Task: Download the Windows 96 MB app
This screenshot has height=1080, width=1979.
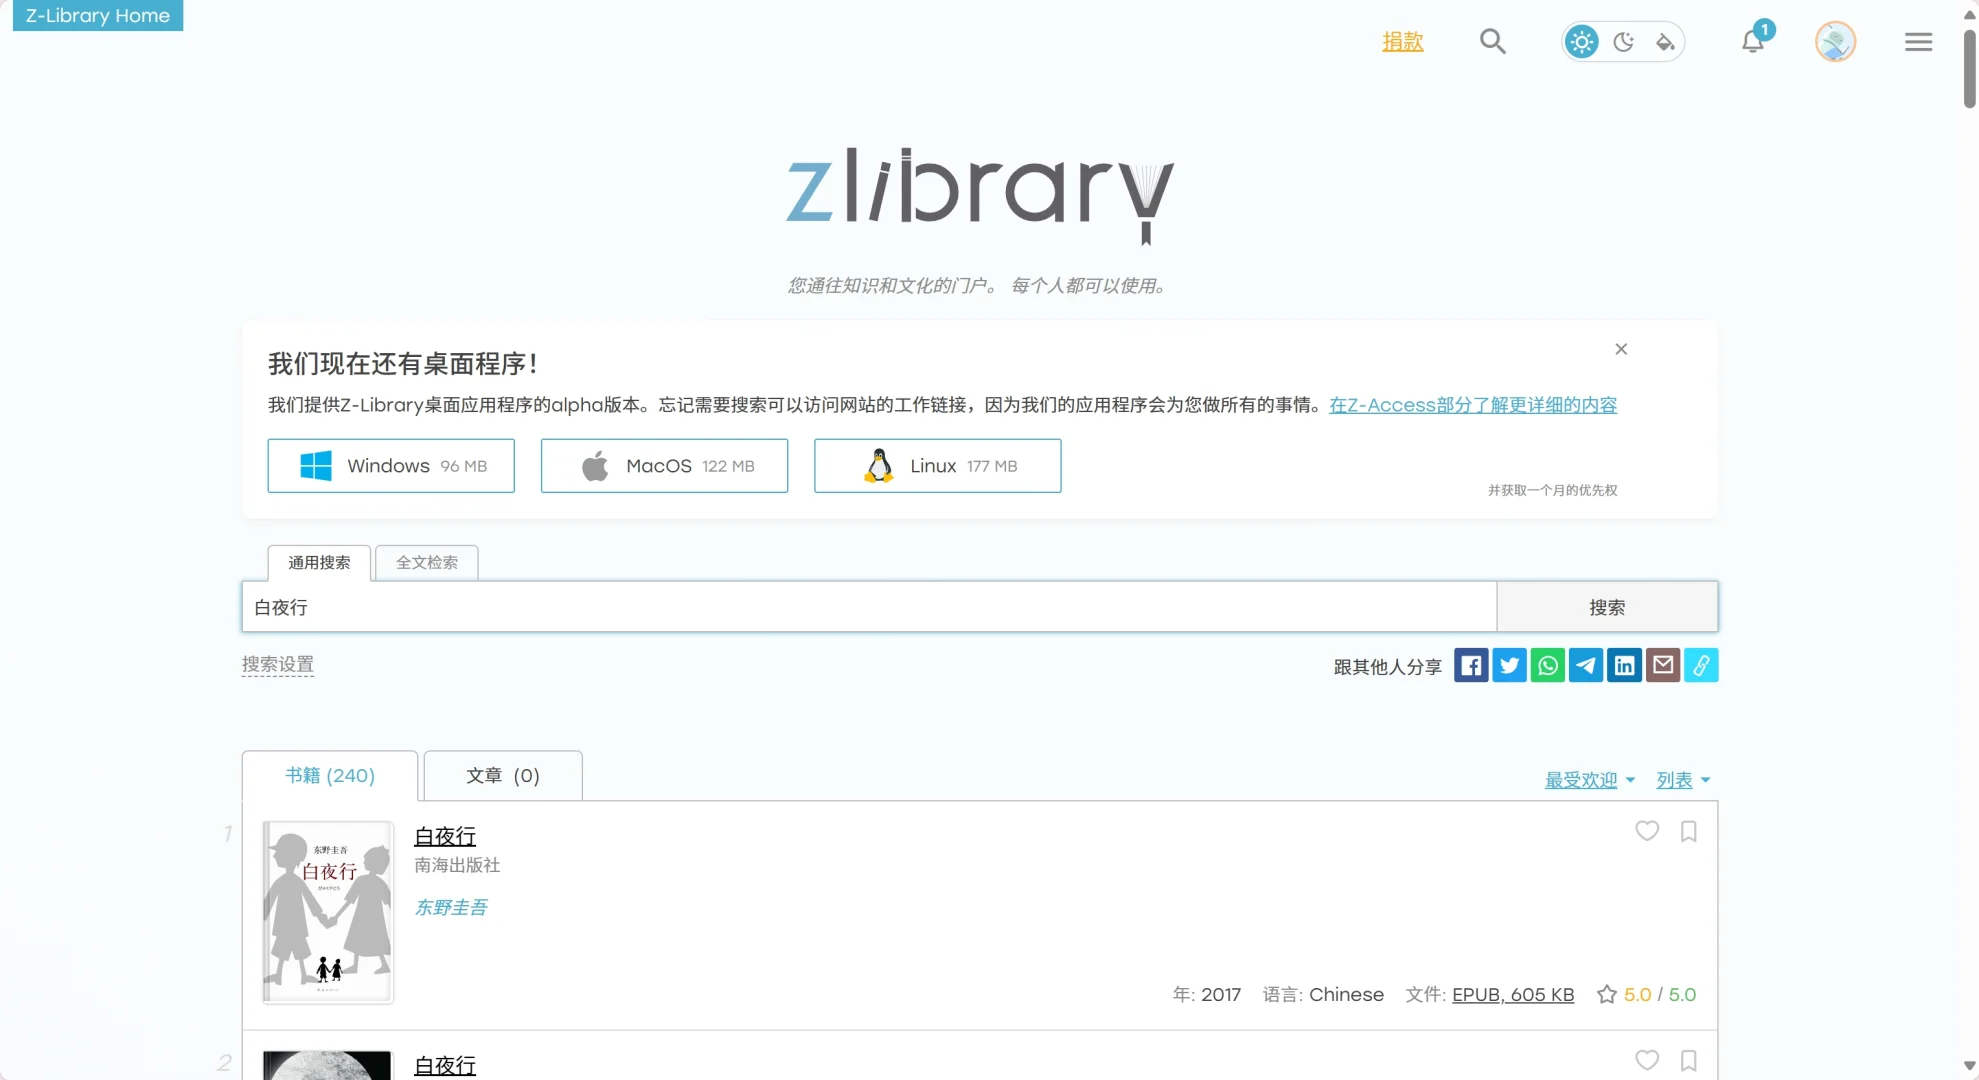Action: [391, 466]
